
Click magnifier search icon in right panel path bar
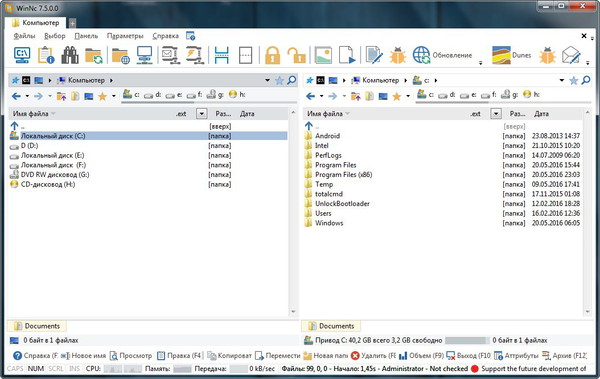586,80
